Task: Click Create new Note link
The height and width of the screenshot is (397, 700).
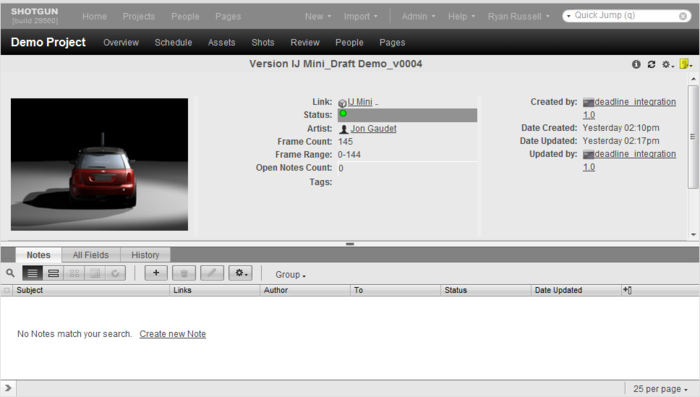Action: tap(172, 334)
